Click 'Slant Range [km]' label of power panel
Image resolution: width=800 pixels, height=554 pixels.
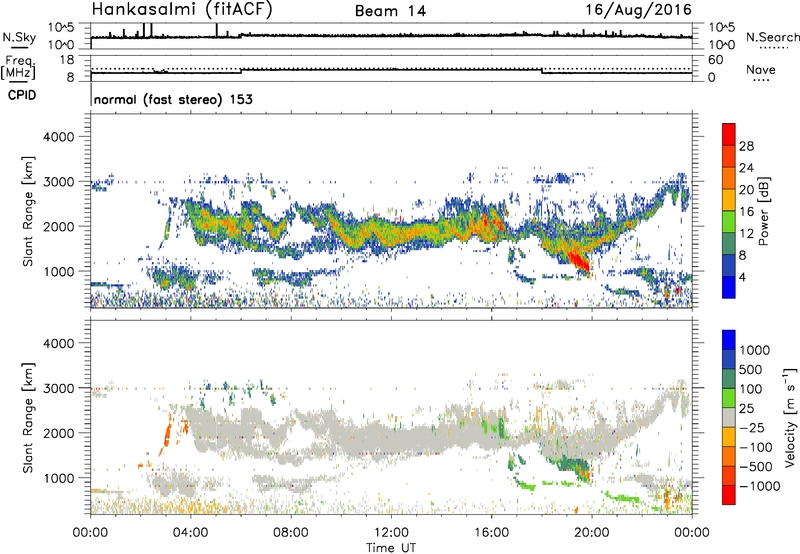point(28,211)
